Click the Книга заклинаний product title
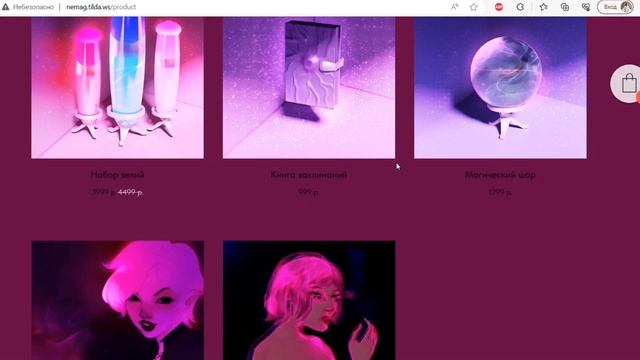This screenshot has height=360, width=640. coord(309,175)
